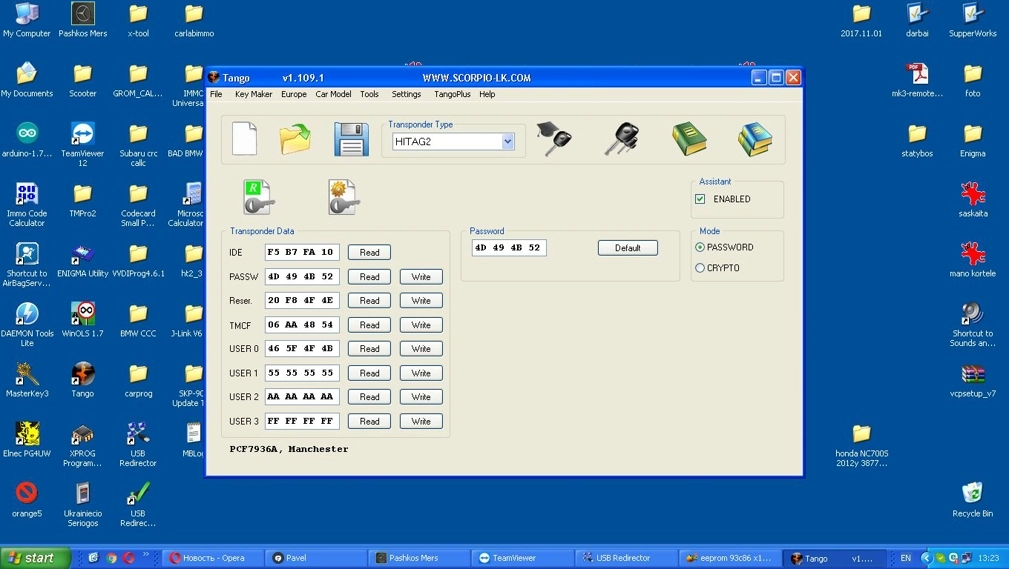Click the Password input field
Image resolution: width=1009 pixels, height=569 pixels.
tap(509, 248)
